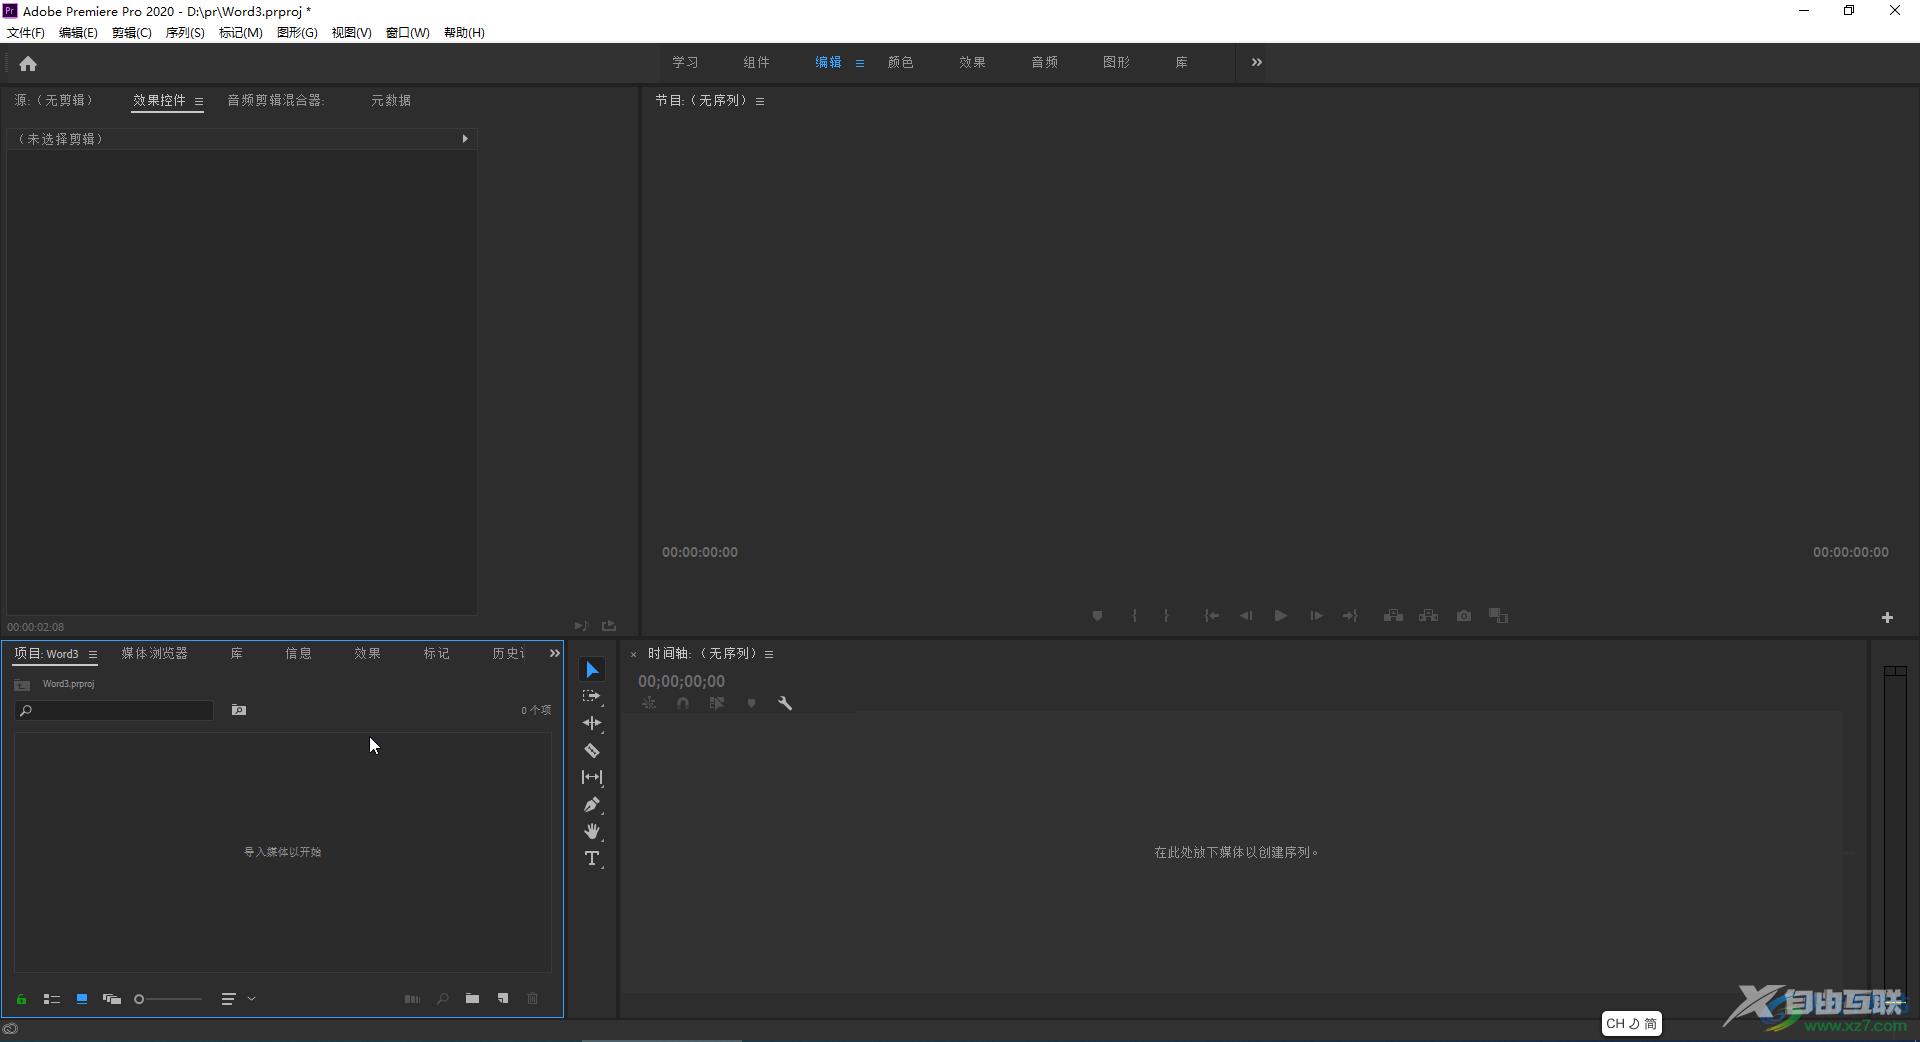Image resolution: width=1920 pixels, height=1042 pixels.
Task: Add marker in Program monitor
Action: [1097, 616]
